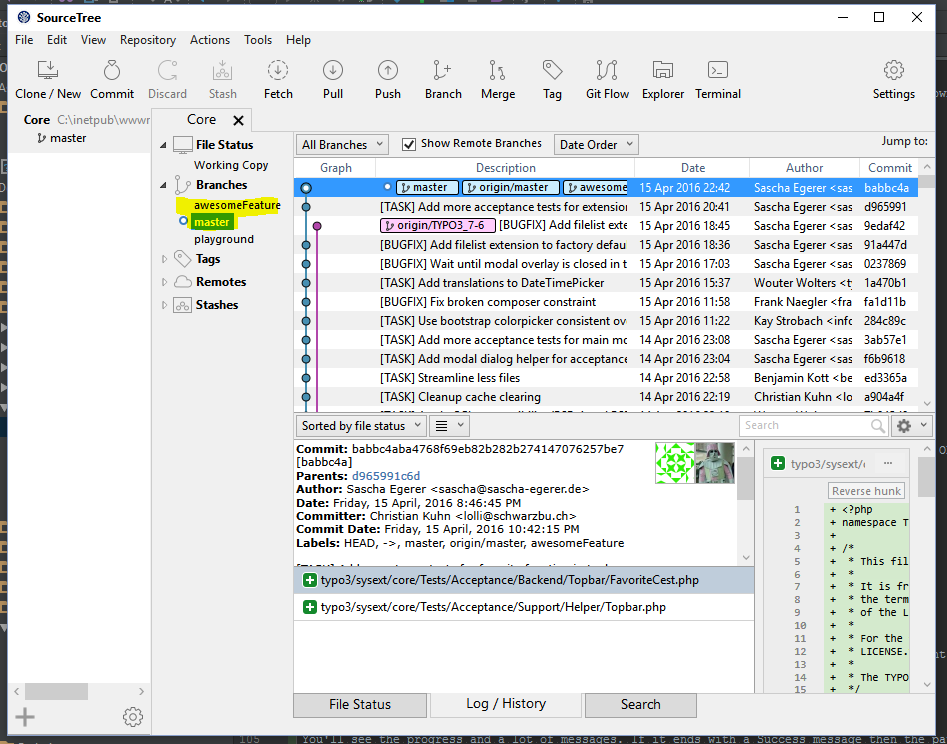Open diff options gear dropdown

click(911, 426)
